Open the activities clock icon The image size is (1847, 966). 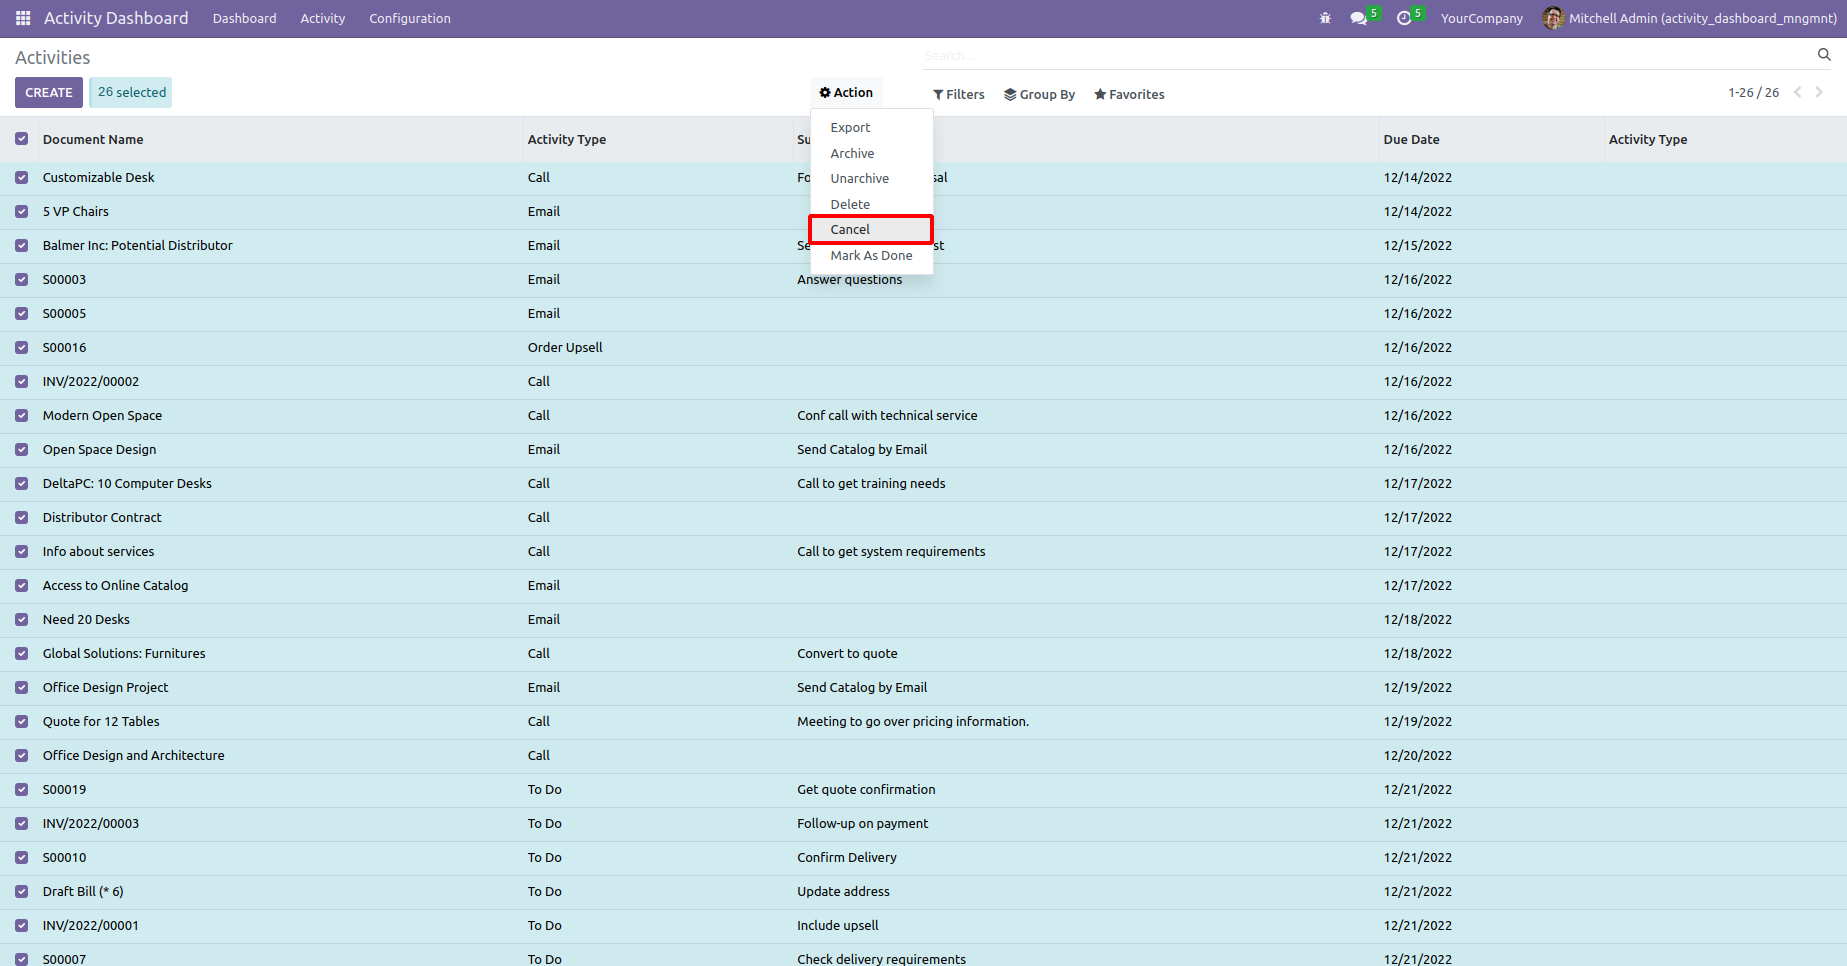click(x=1404, y=18)
